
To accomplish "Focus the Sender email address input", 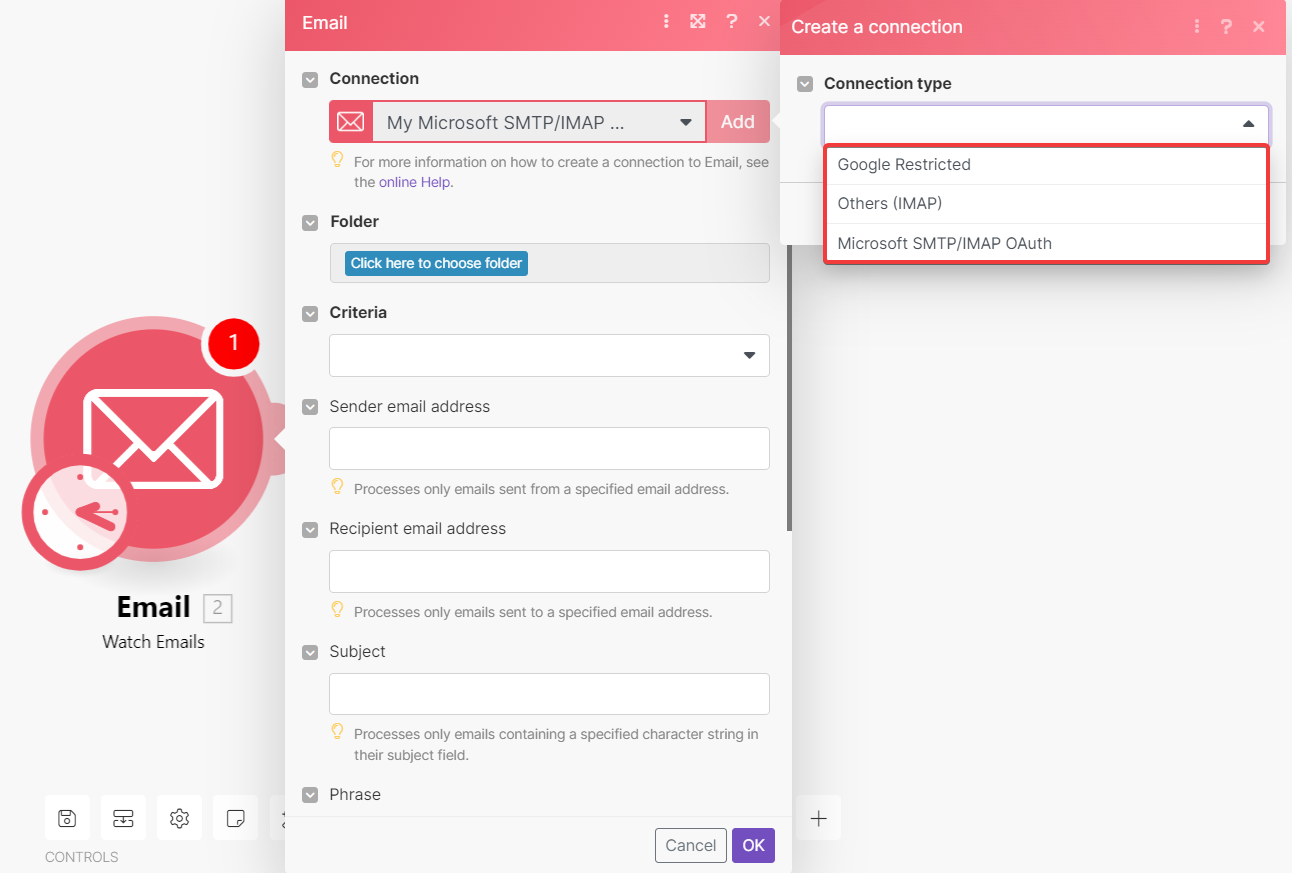I will point(549,448).
